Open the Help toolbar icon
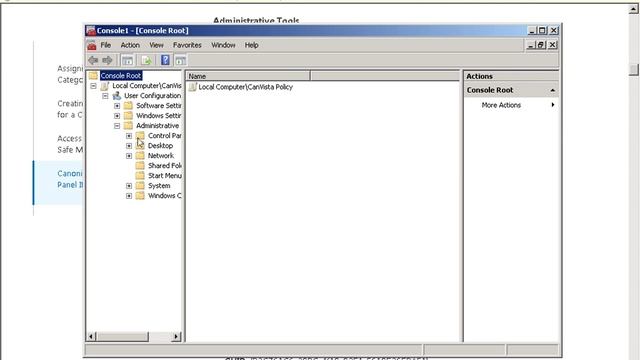The width and height of the screenshot is (640, 360). pos(165,60)
